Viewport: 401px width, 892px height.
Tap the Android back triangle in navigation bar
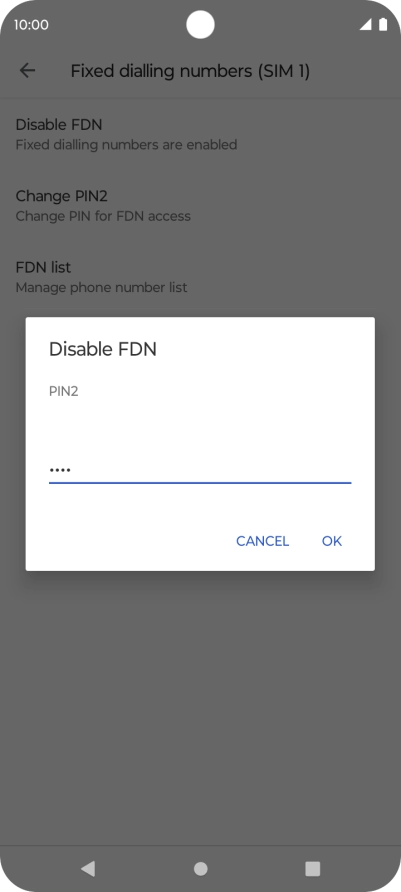88,868
